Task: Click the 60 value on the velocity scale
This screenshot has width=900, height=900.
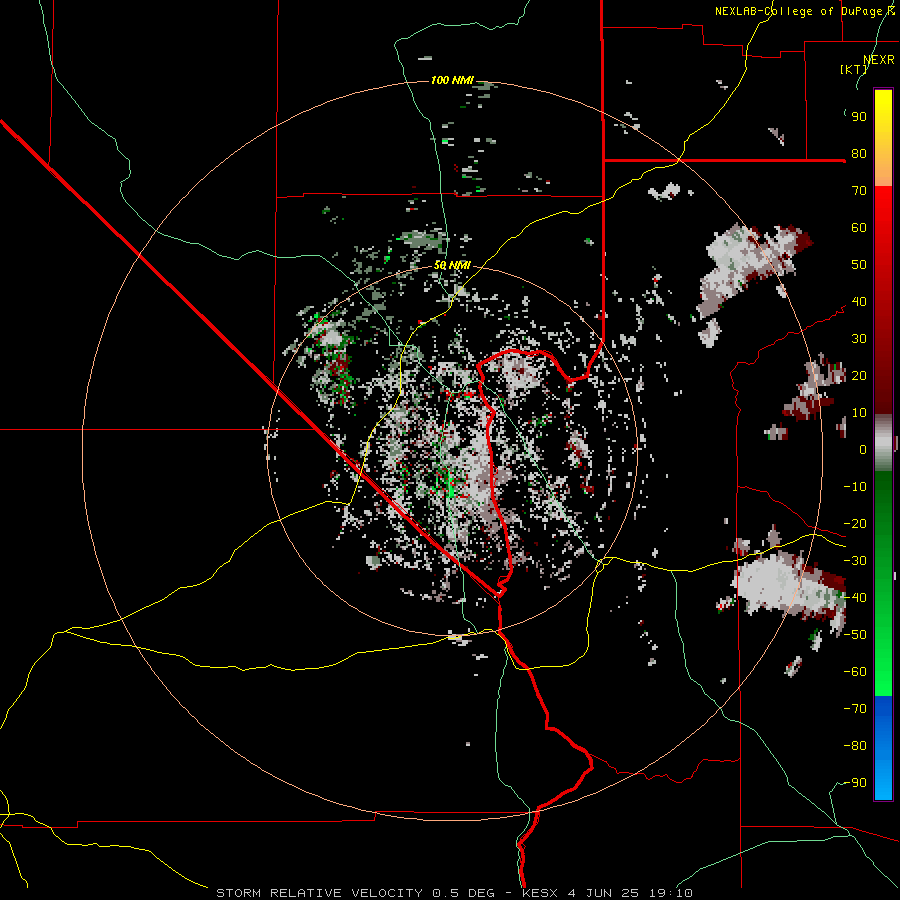Action: click(859, 227)
